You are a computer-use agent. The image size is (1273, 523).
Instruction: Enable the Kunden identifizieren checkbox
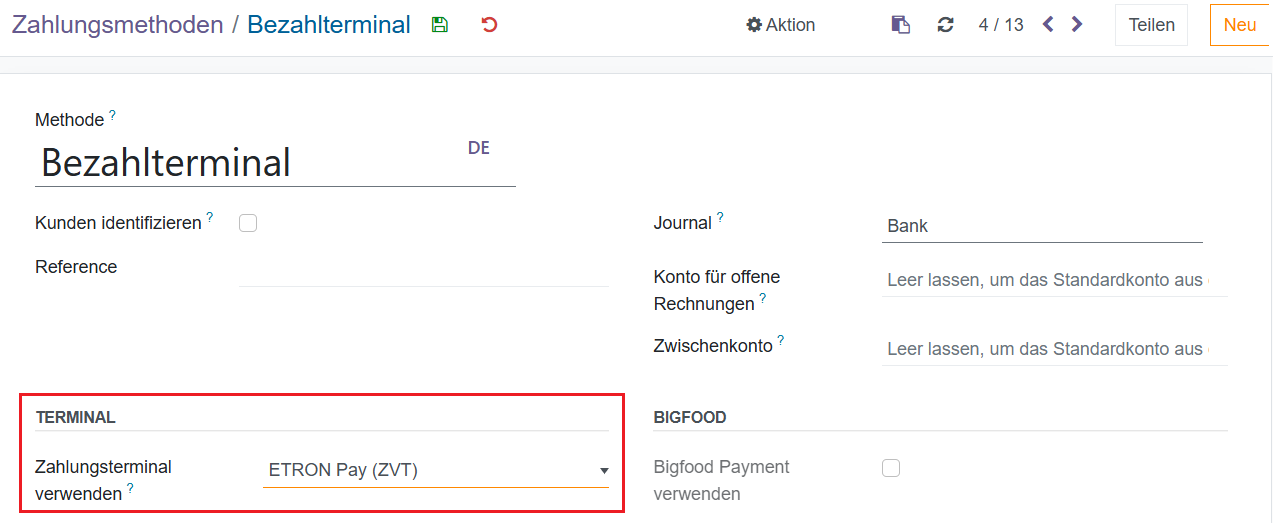[248, 224]
